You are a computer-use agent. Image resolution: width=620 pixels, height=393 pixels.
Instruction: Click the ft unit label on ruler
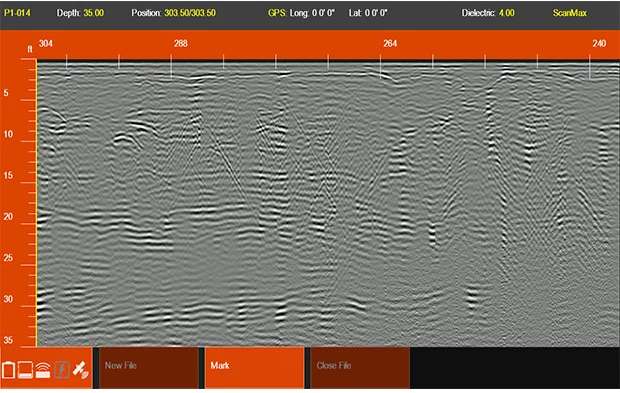[30, 49]
